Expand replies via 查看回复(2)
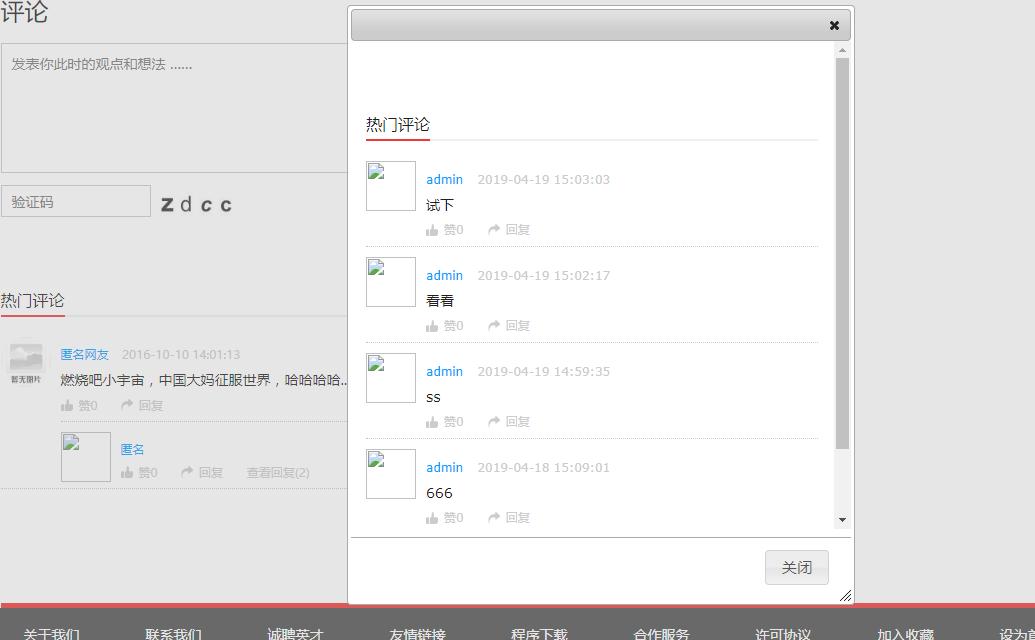 click(278, 472)
